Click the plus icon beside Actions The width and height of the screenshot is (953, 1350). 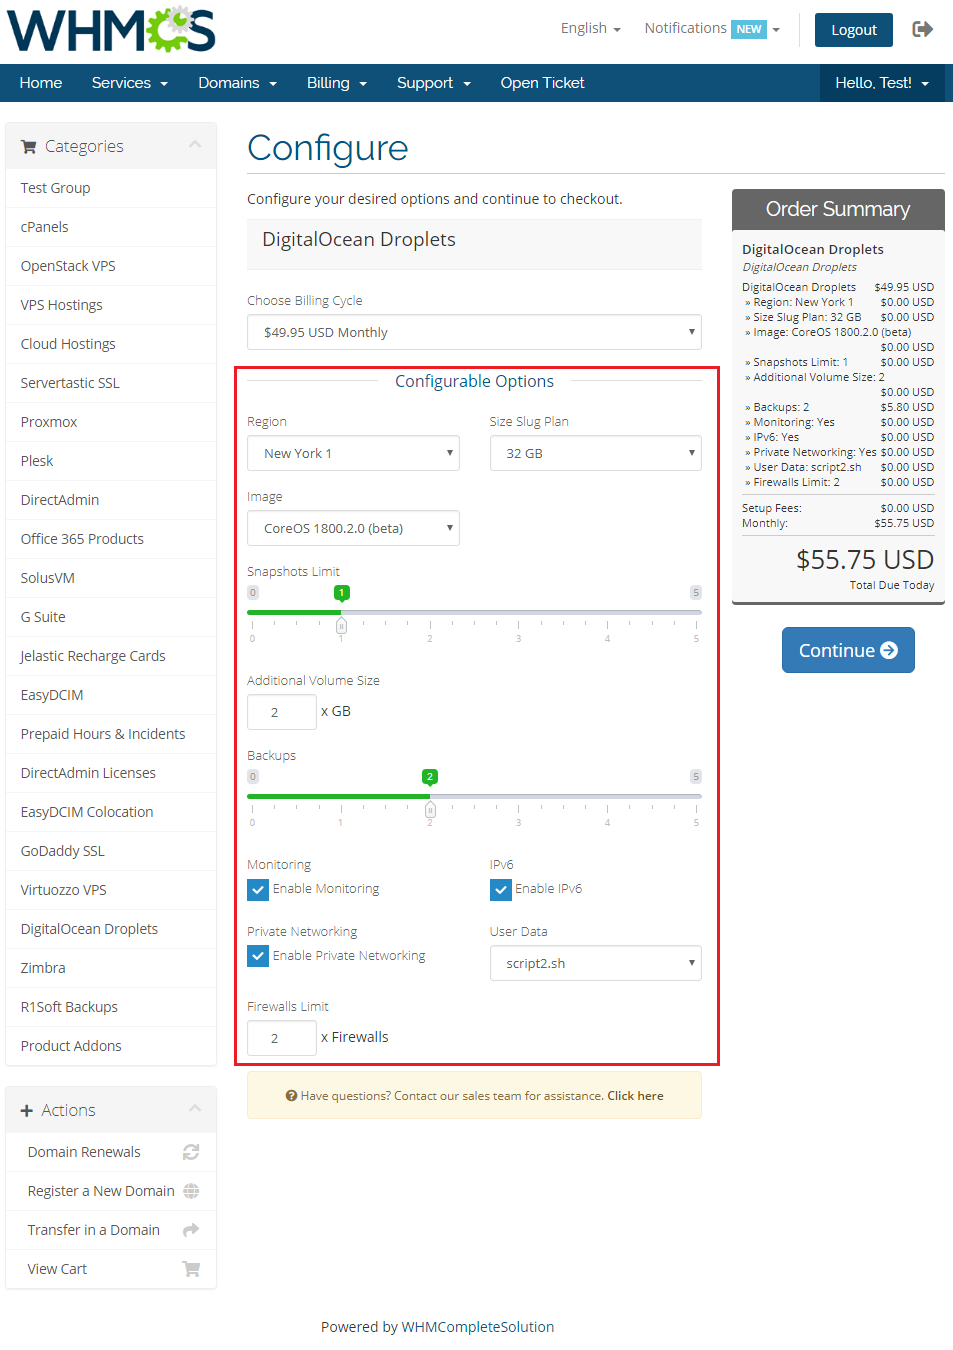[x=27, y=1110]
